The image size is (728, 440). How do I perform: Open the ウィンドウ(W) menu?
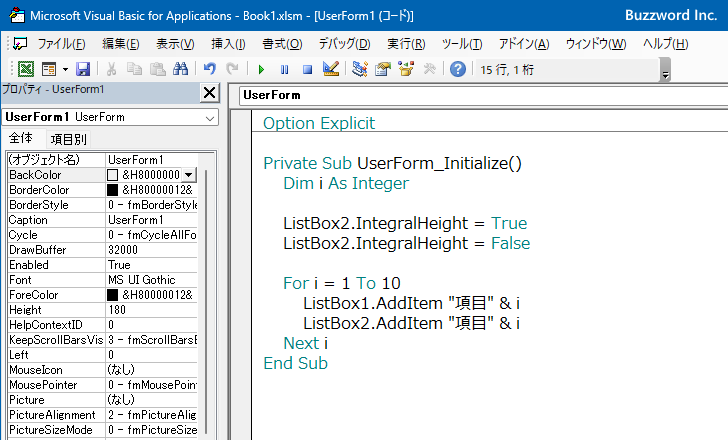click(596, 44)
